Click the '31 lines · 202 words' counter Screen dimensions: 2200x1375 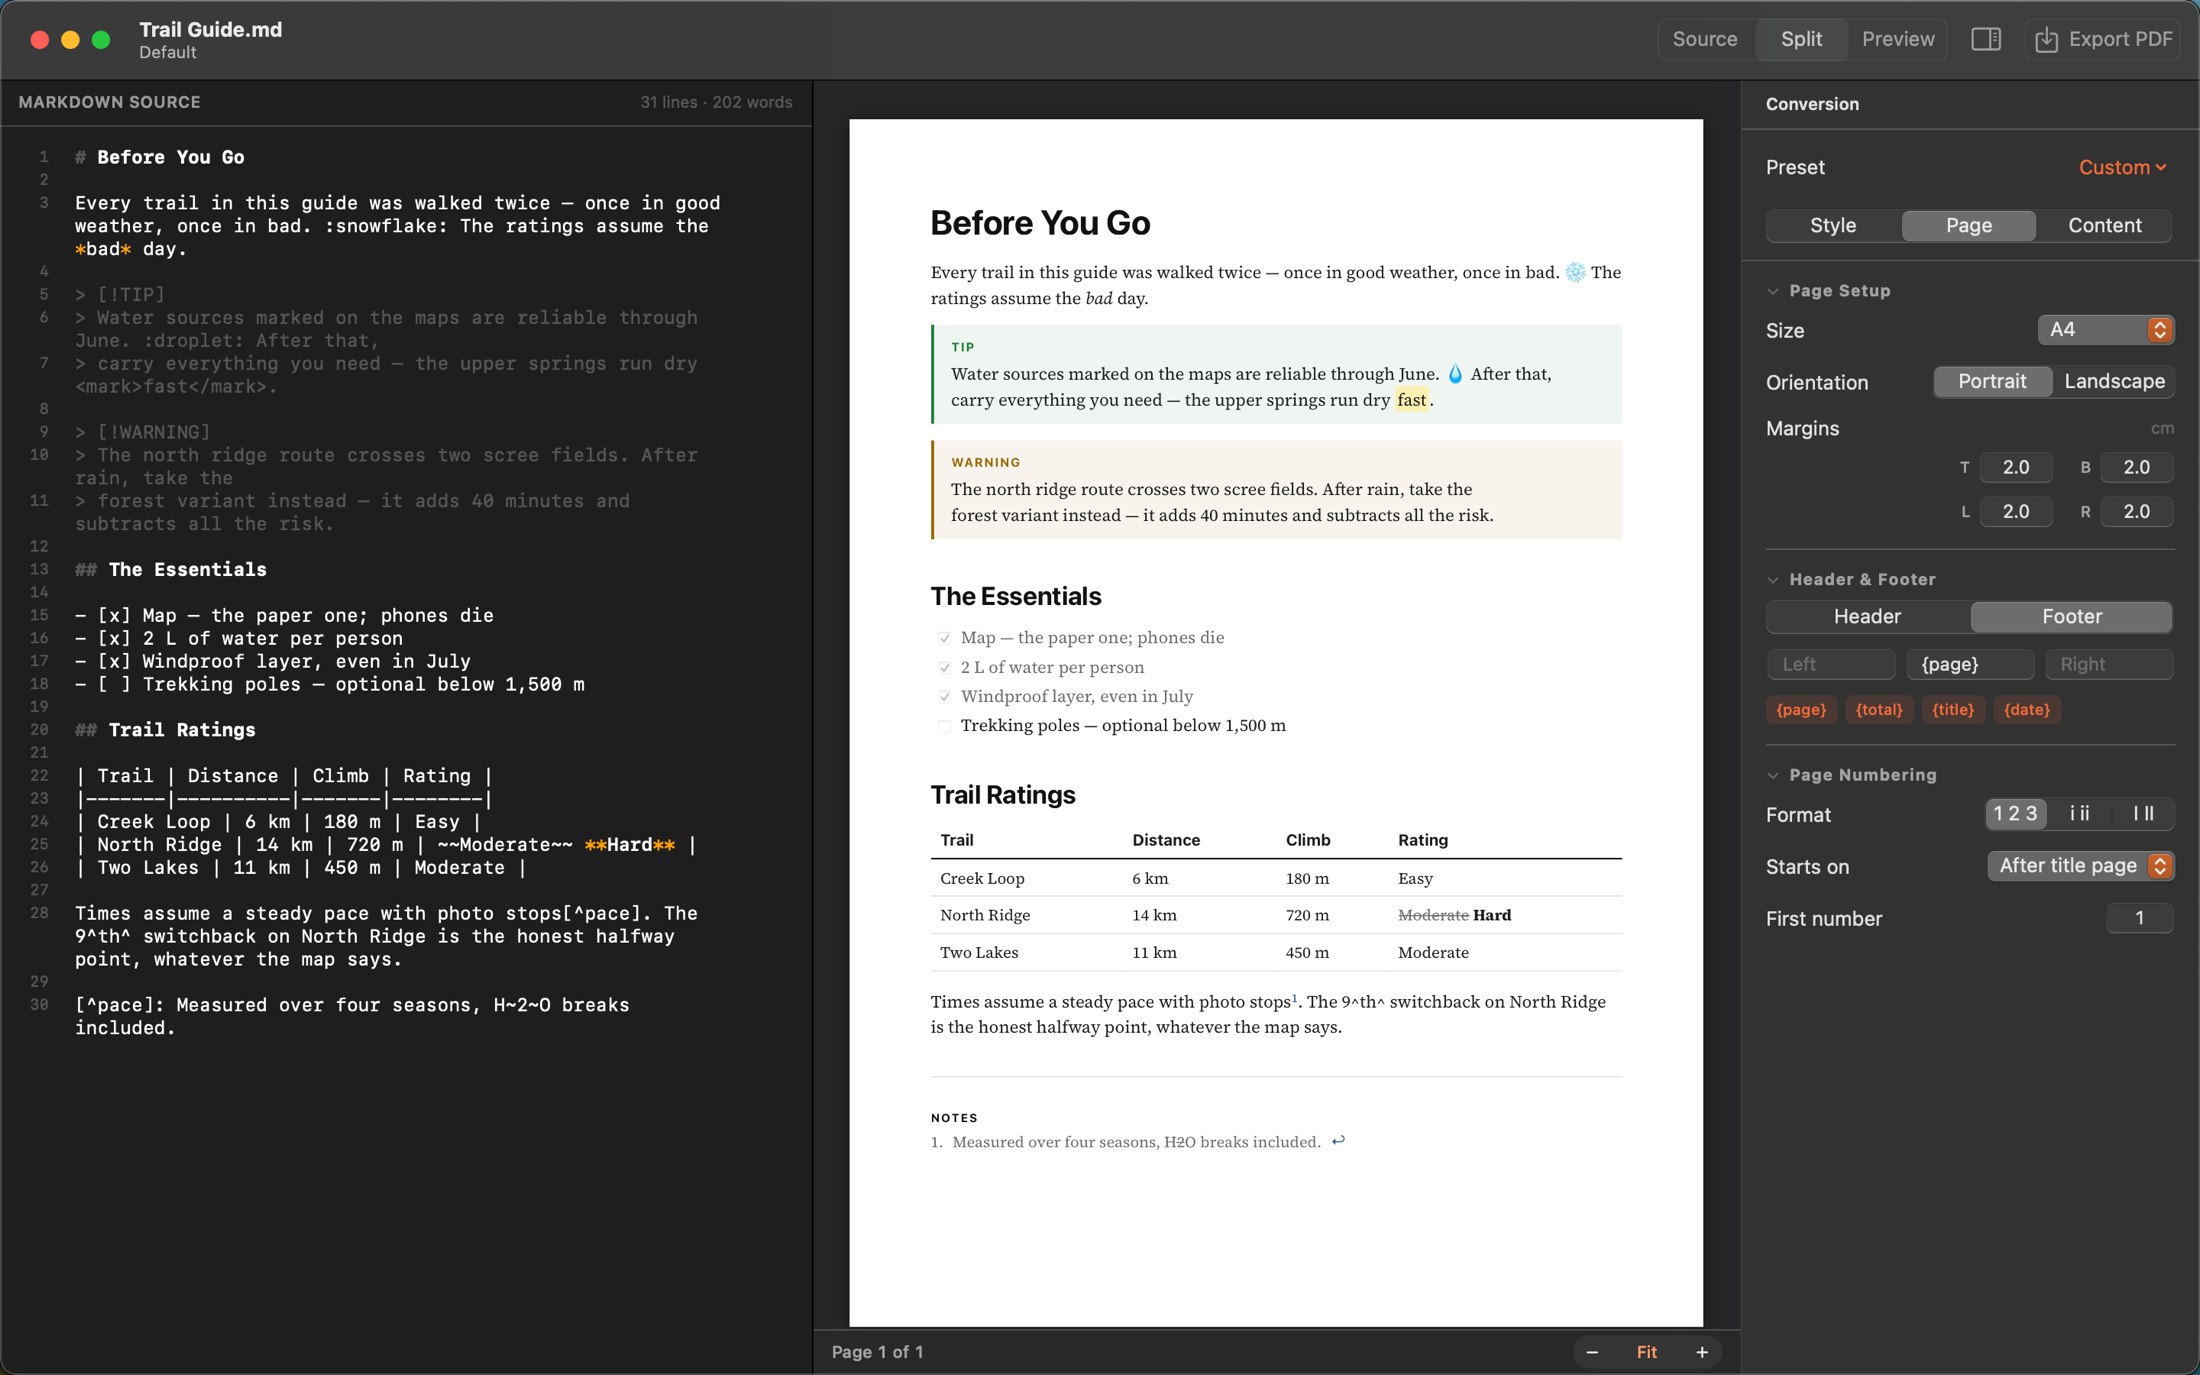tap(716, 102)
